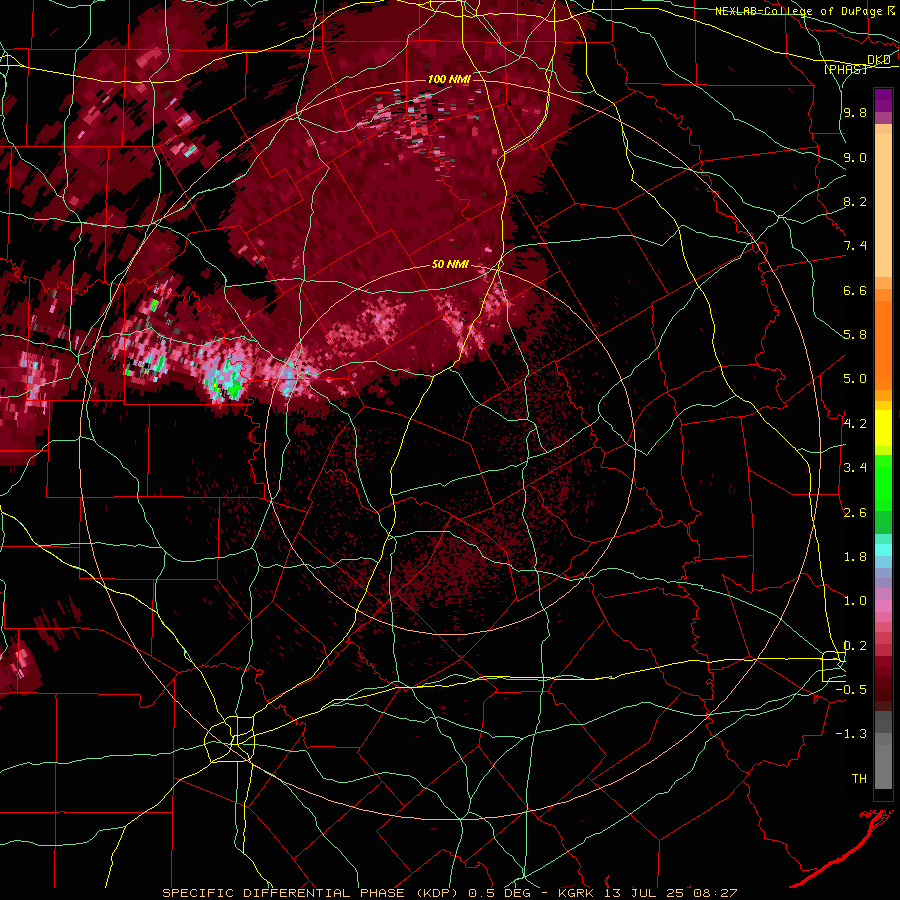Pick the yellow segment of the color bar
The width and height of the screenshot is (900, 900).
pyautogui.click(x=883, y=428)
